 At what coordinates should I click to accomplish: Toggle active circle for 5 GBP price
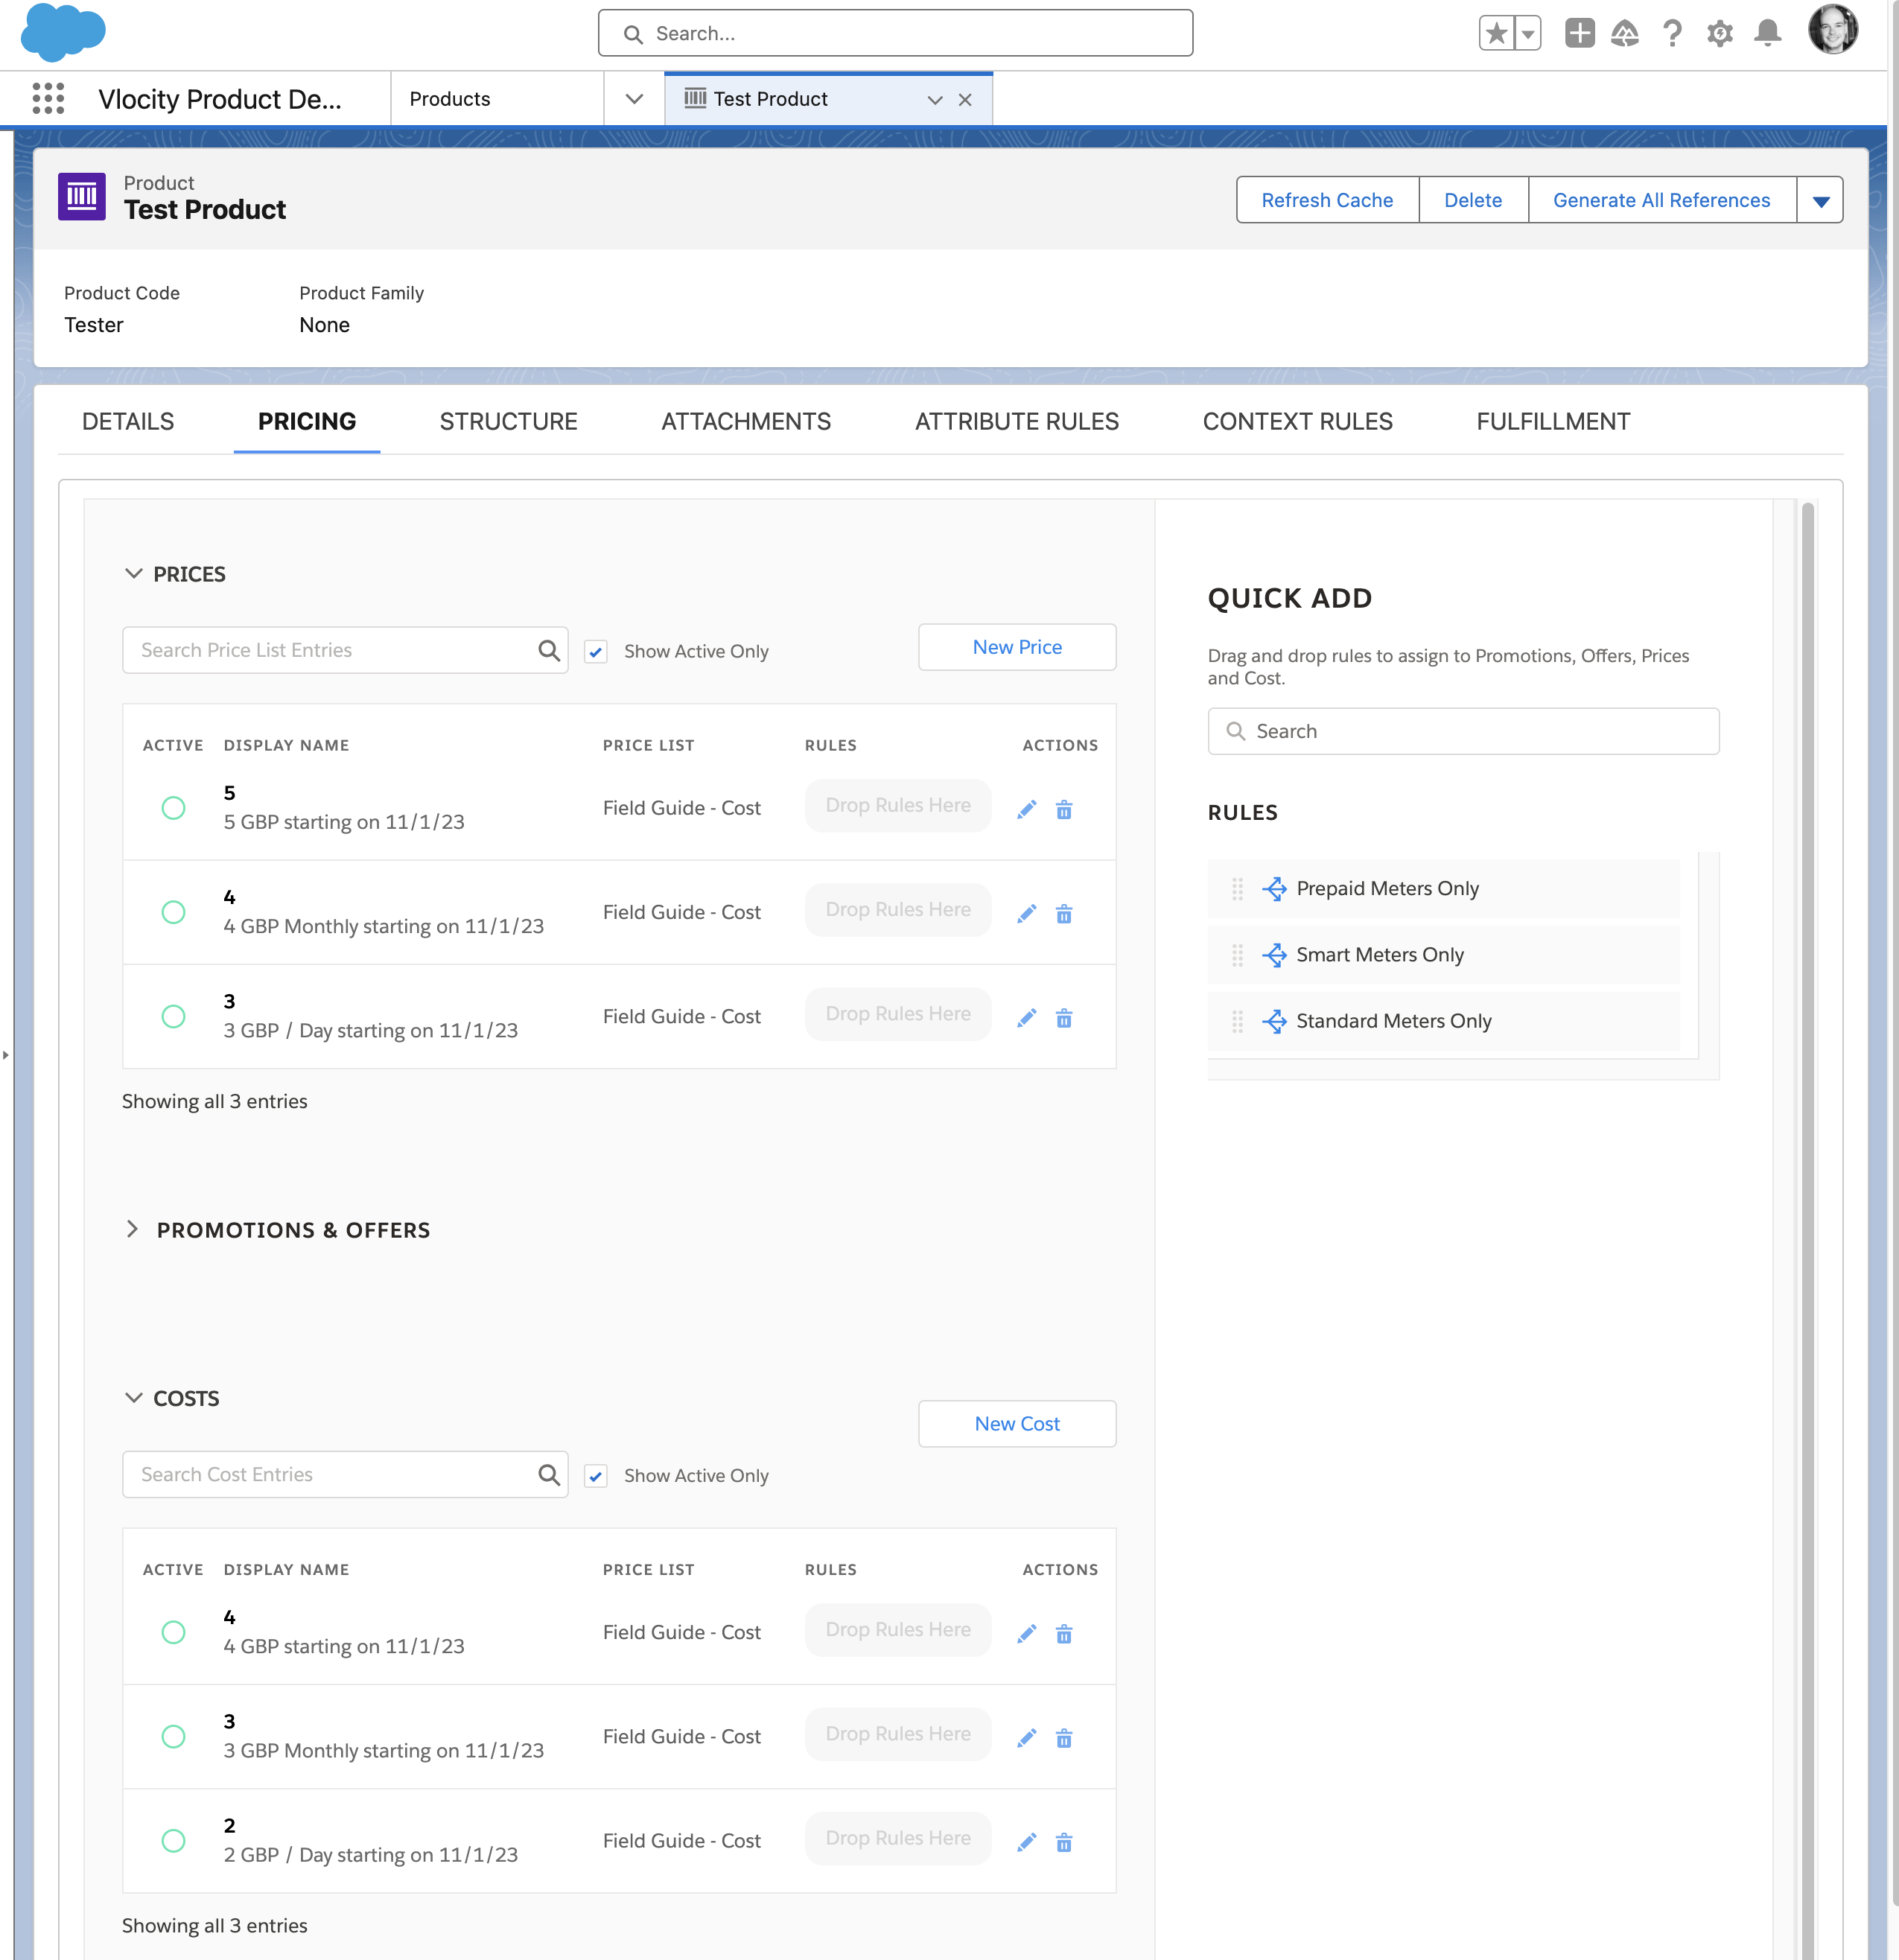click(173, 807)
